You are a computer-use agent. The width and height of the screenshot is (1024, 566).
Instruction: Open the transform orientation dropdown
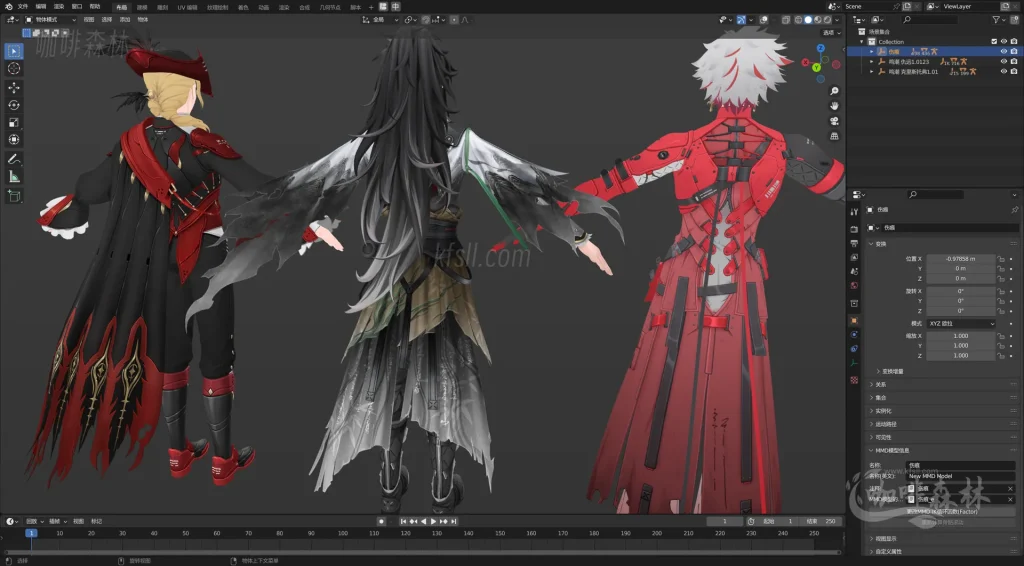coord(380,20)
